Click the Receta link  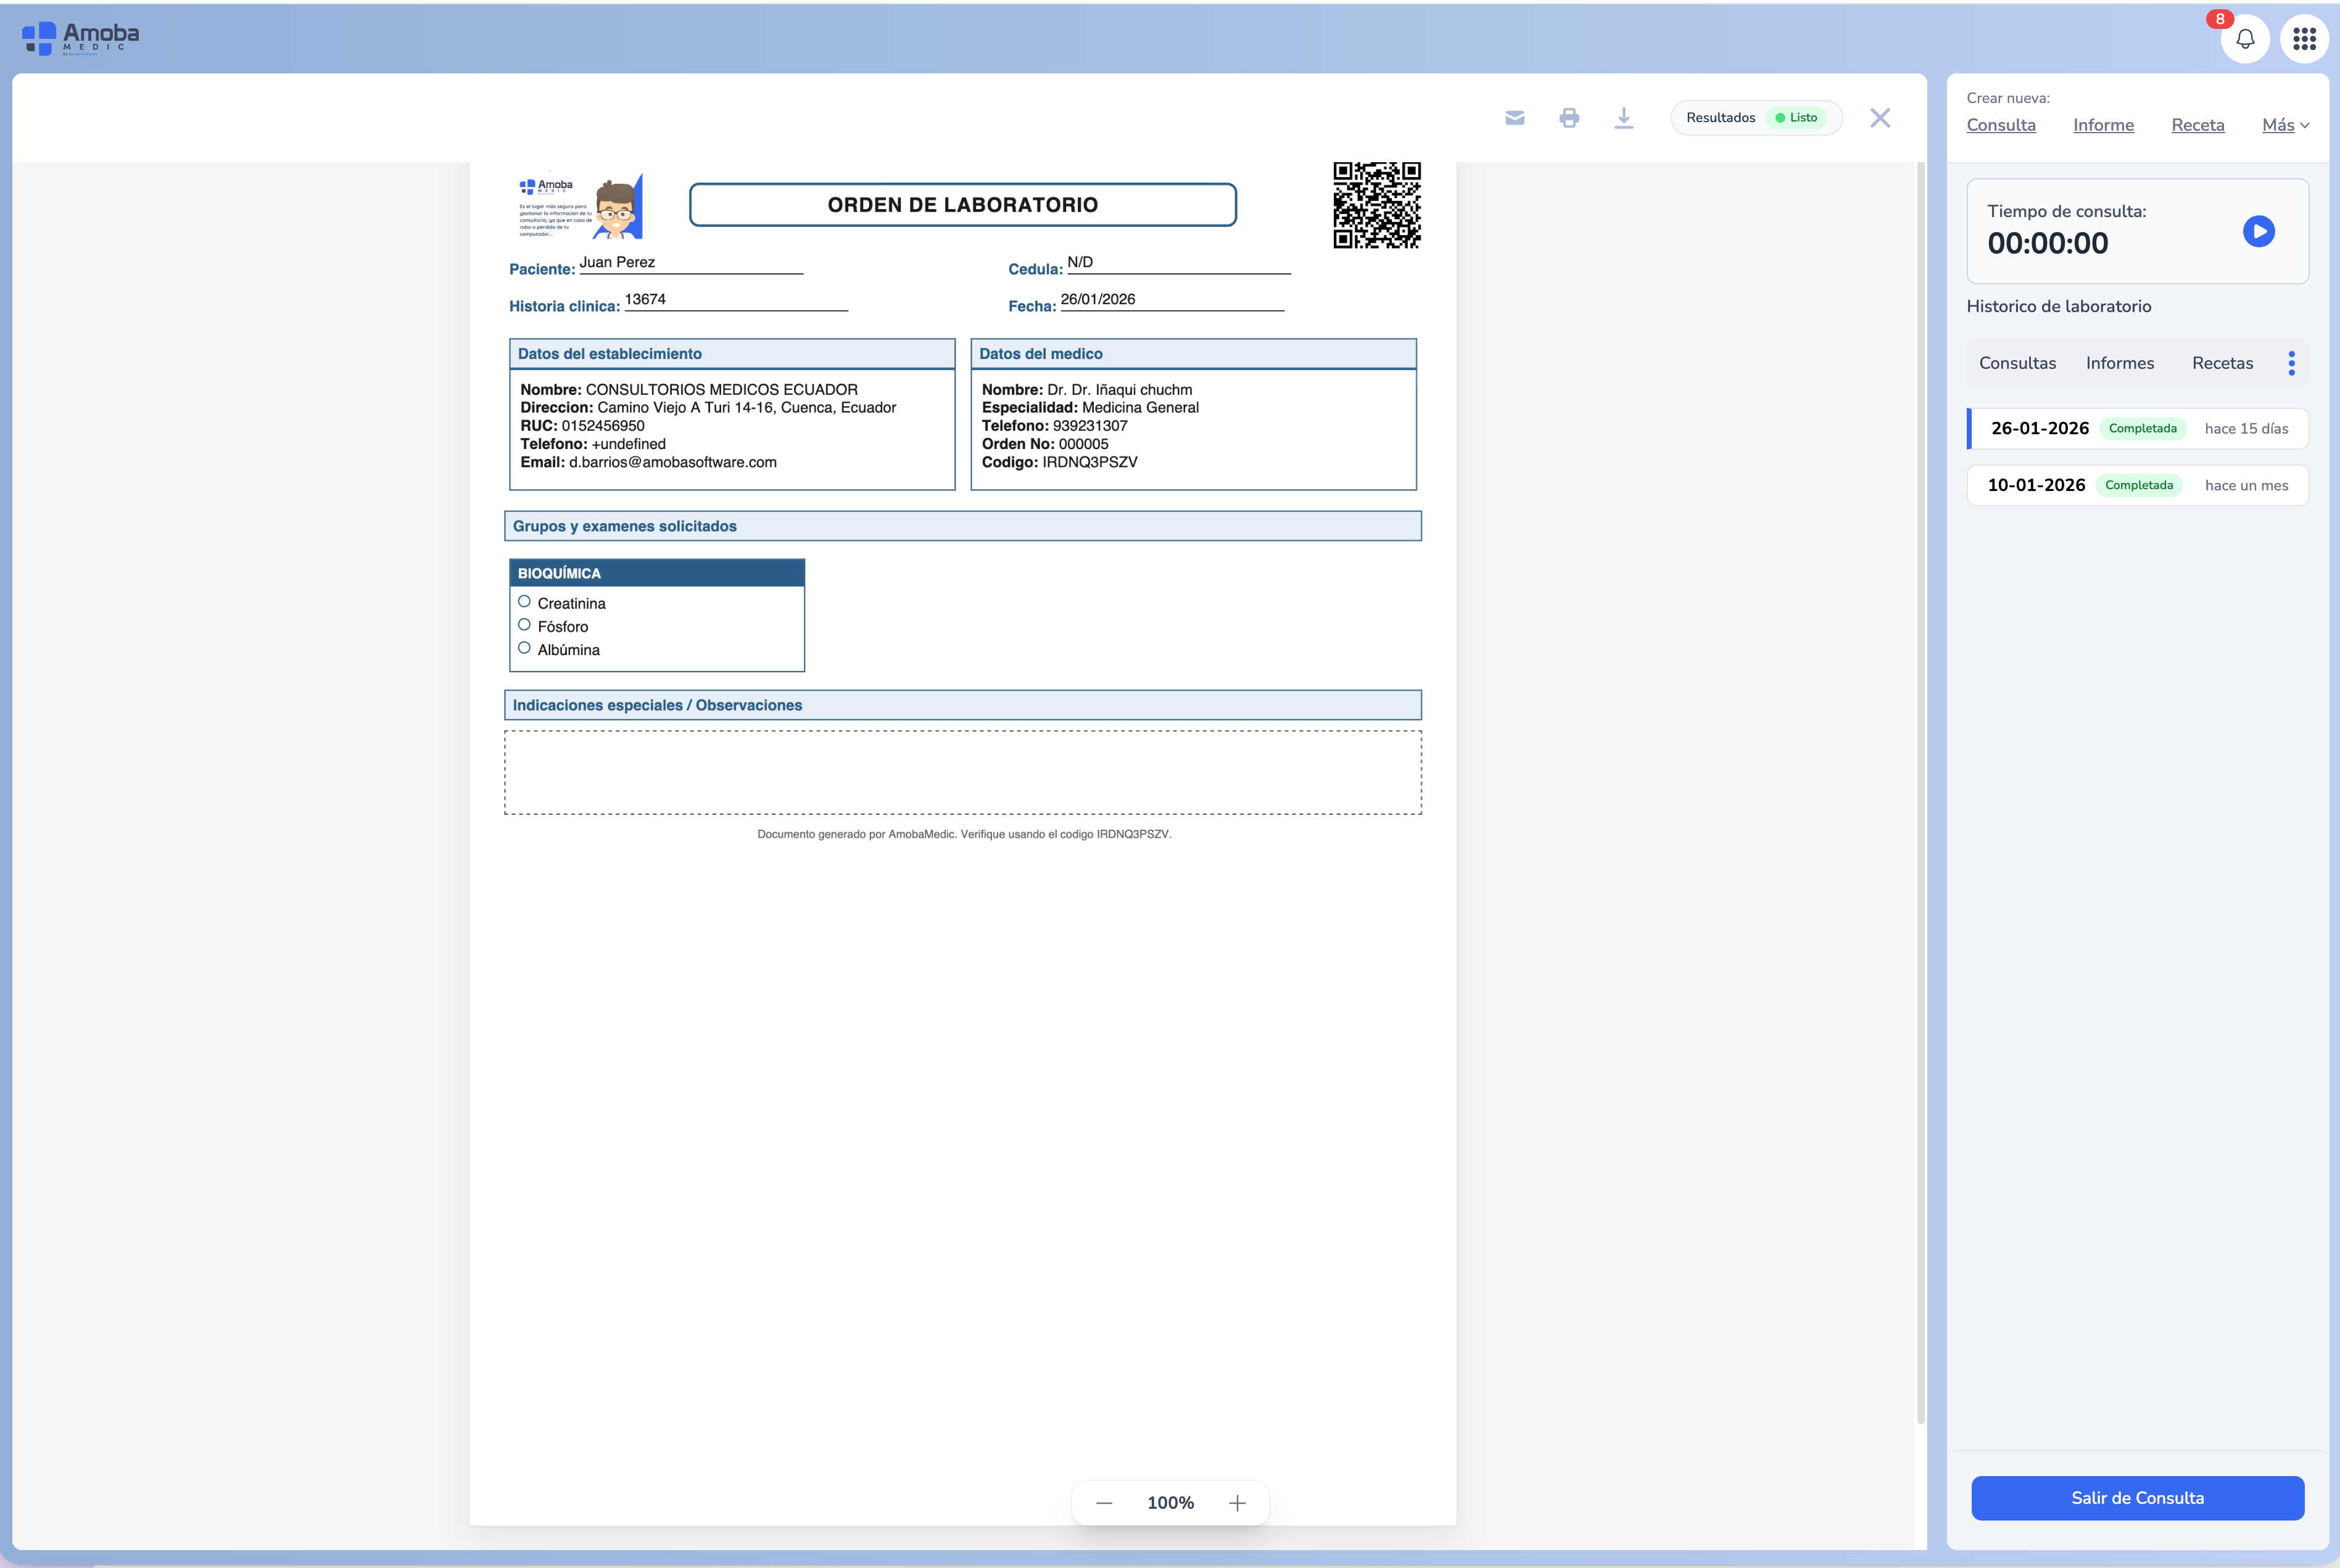2197,125
